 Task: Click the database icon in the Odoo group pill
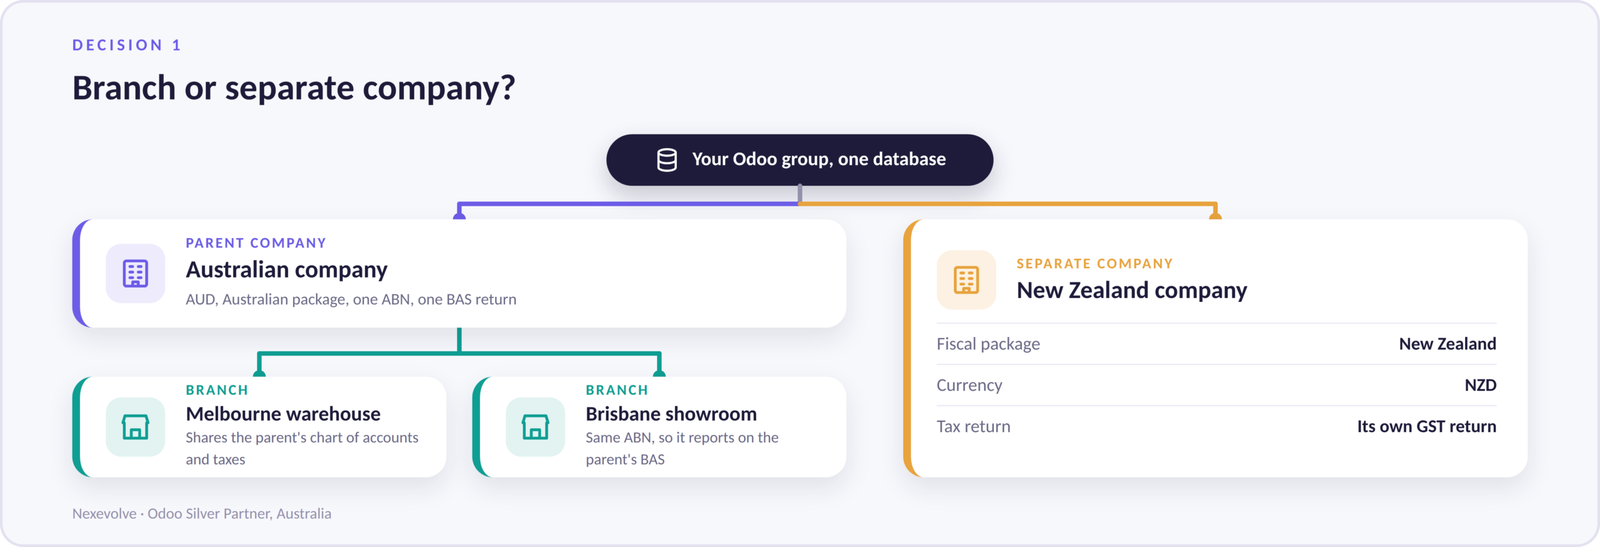[667, 160]
